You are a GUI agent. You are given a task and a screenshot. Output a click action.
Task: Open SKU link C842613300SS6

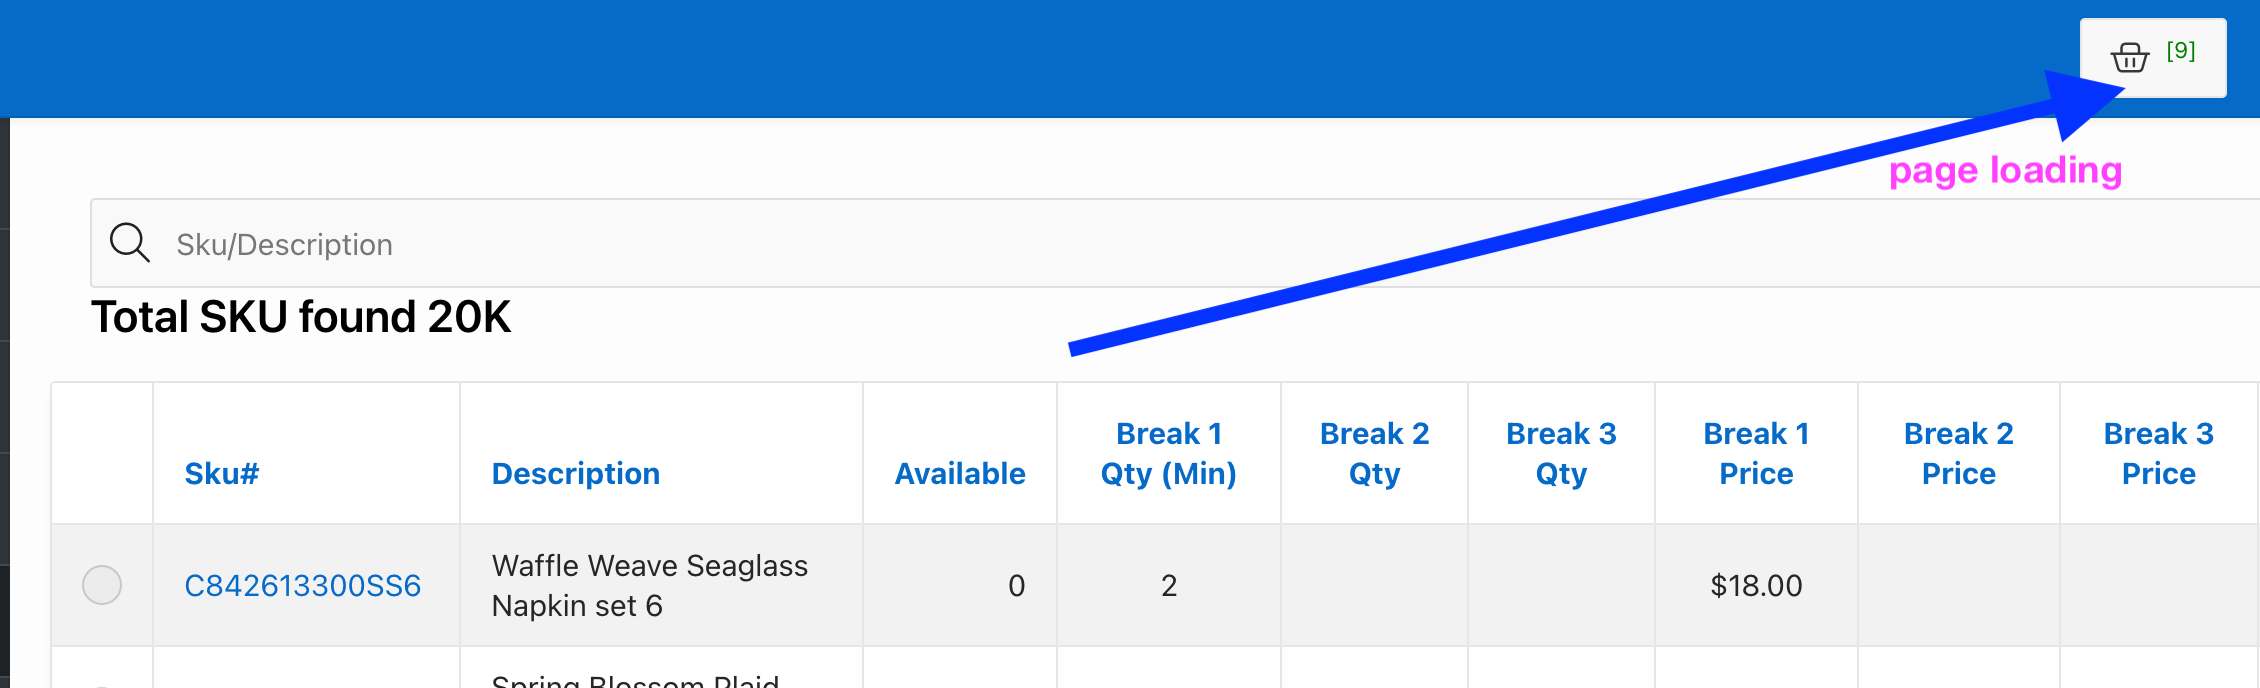point(303,585)
